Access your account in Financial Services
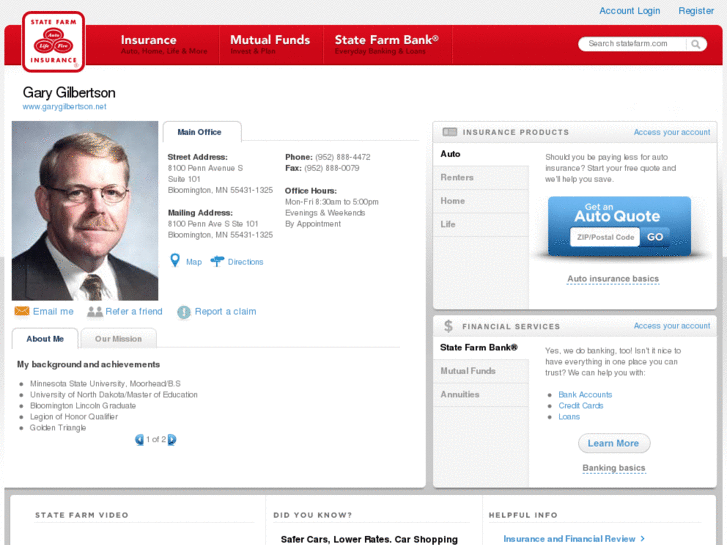727x545 pixels. point(672,326)
